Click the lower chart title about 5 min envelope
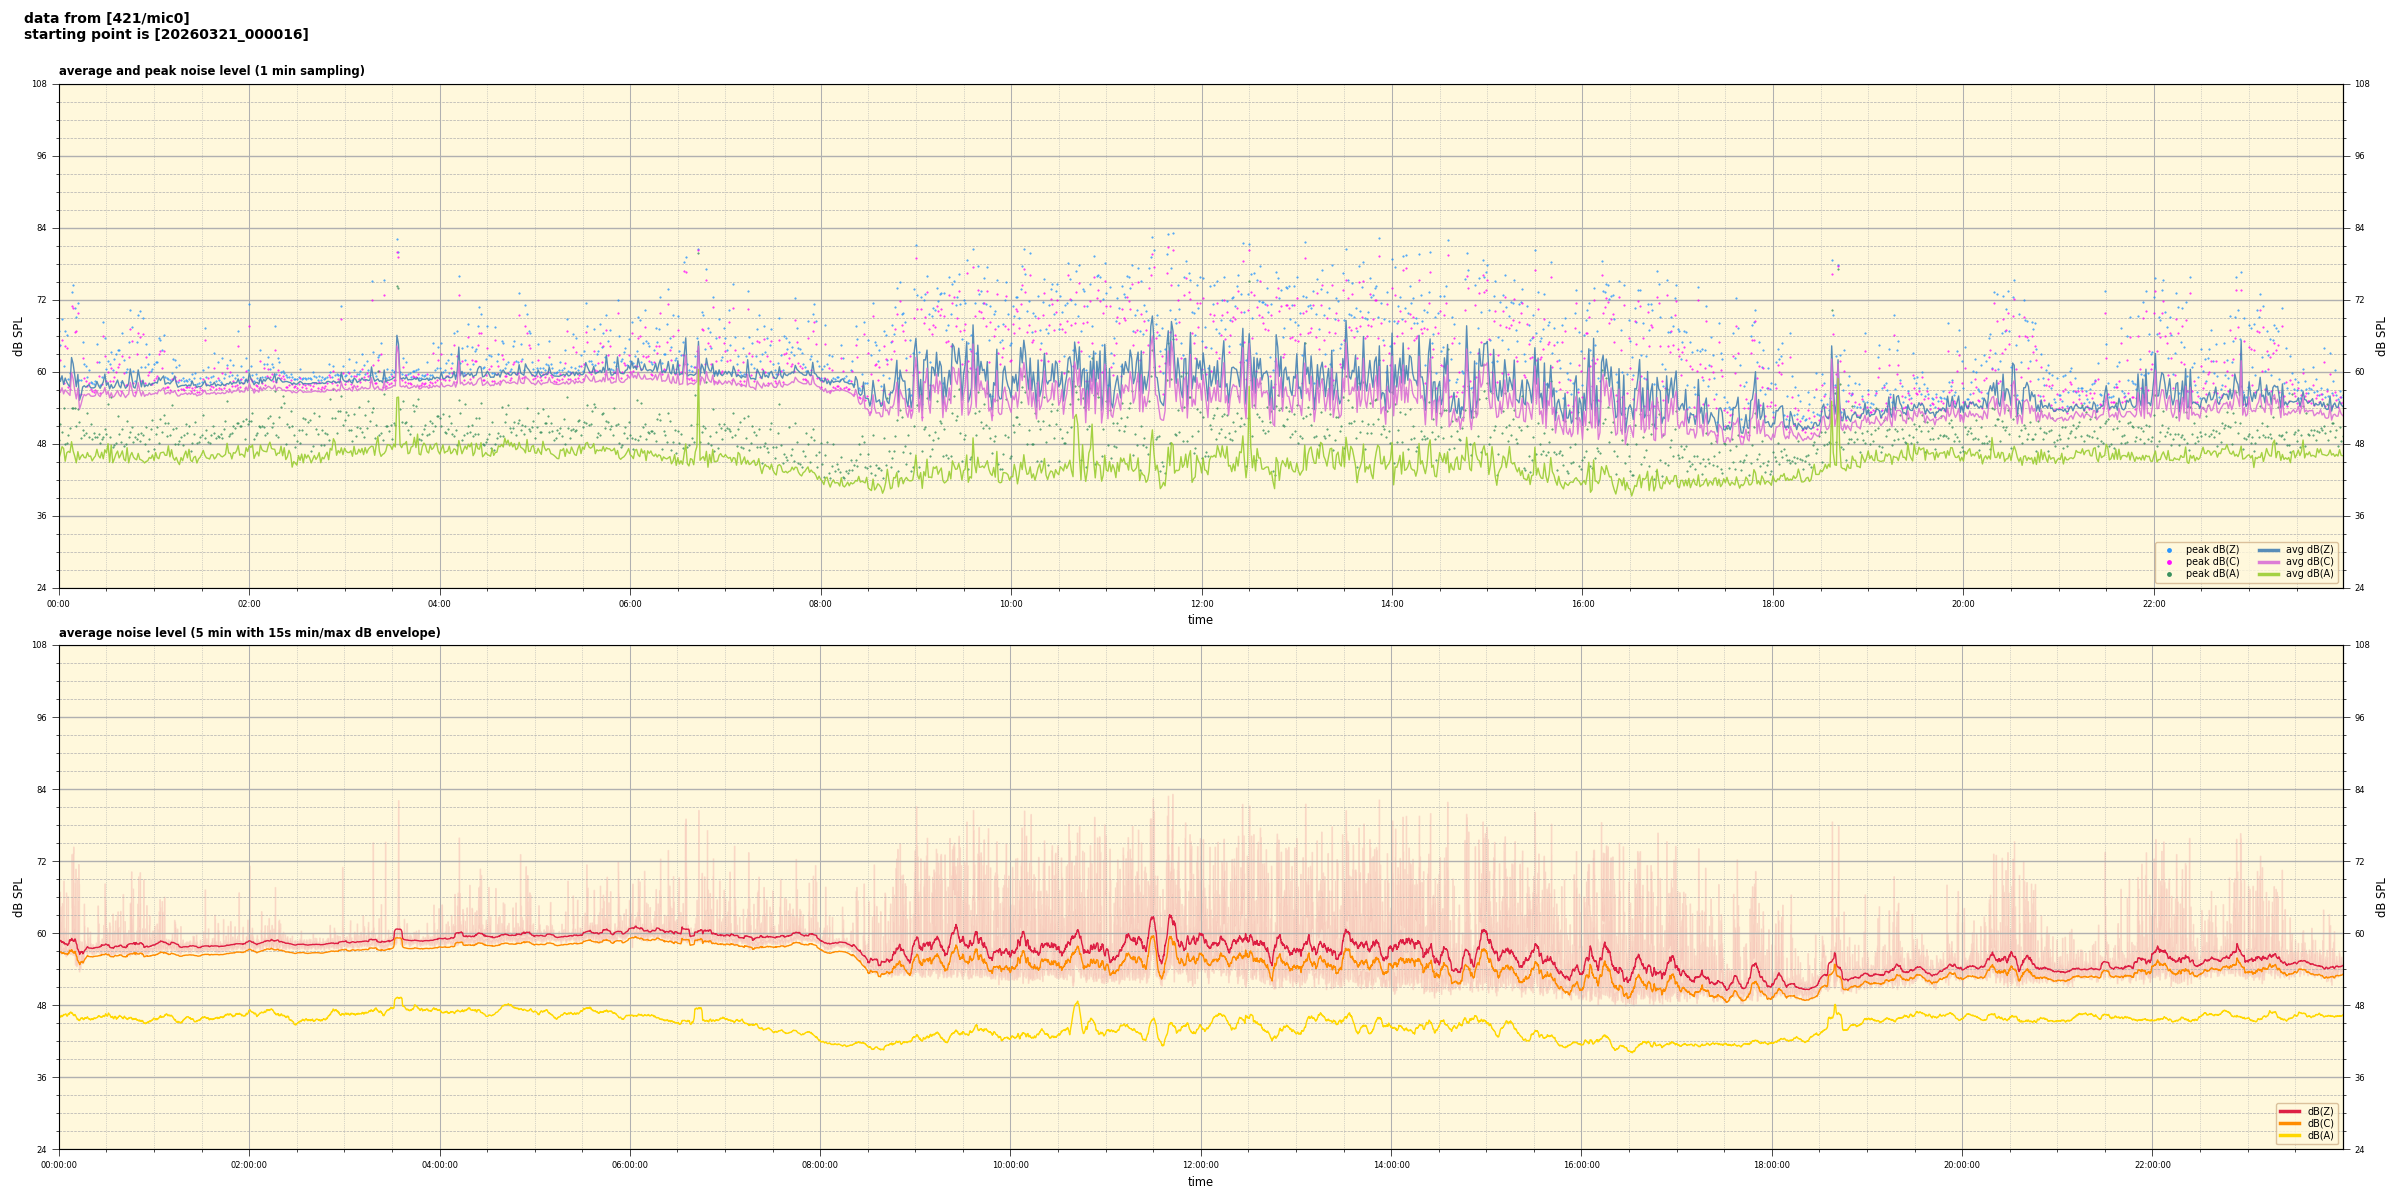Screen dimensions: 2400x1200 click(249, 633)
